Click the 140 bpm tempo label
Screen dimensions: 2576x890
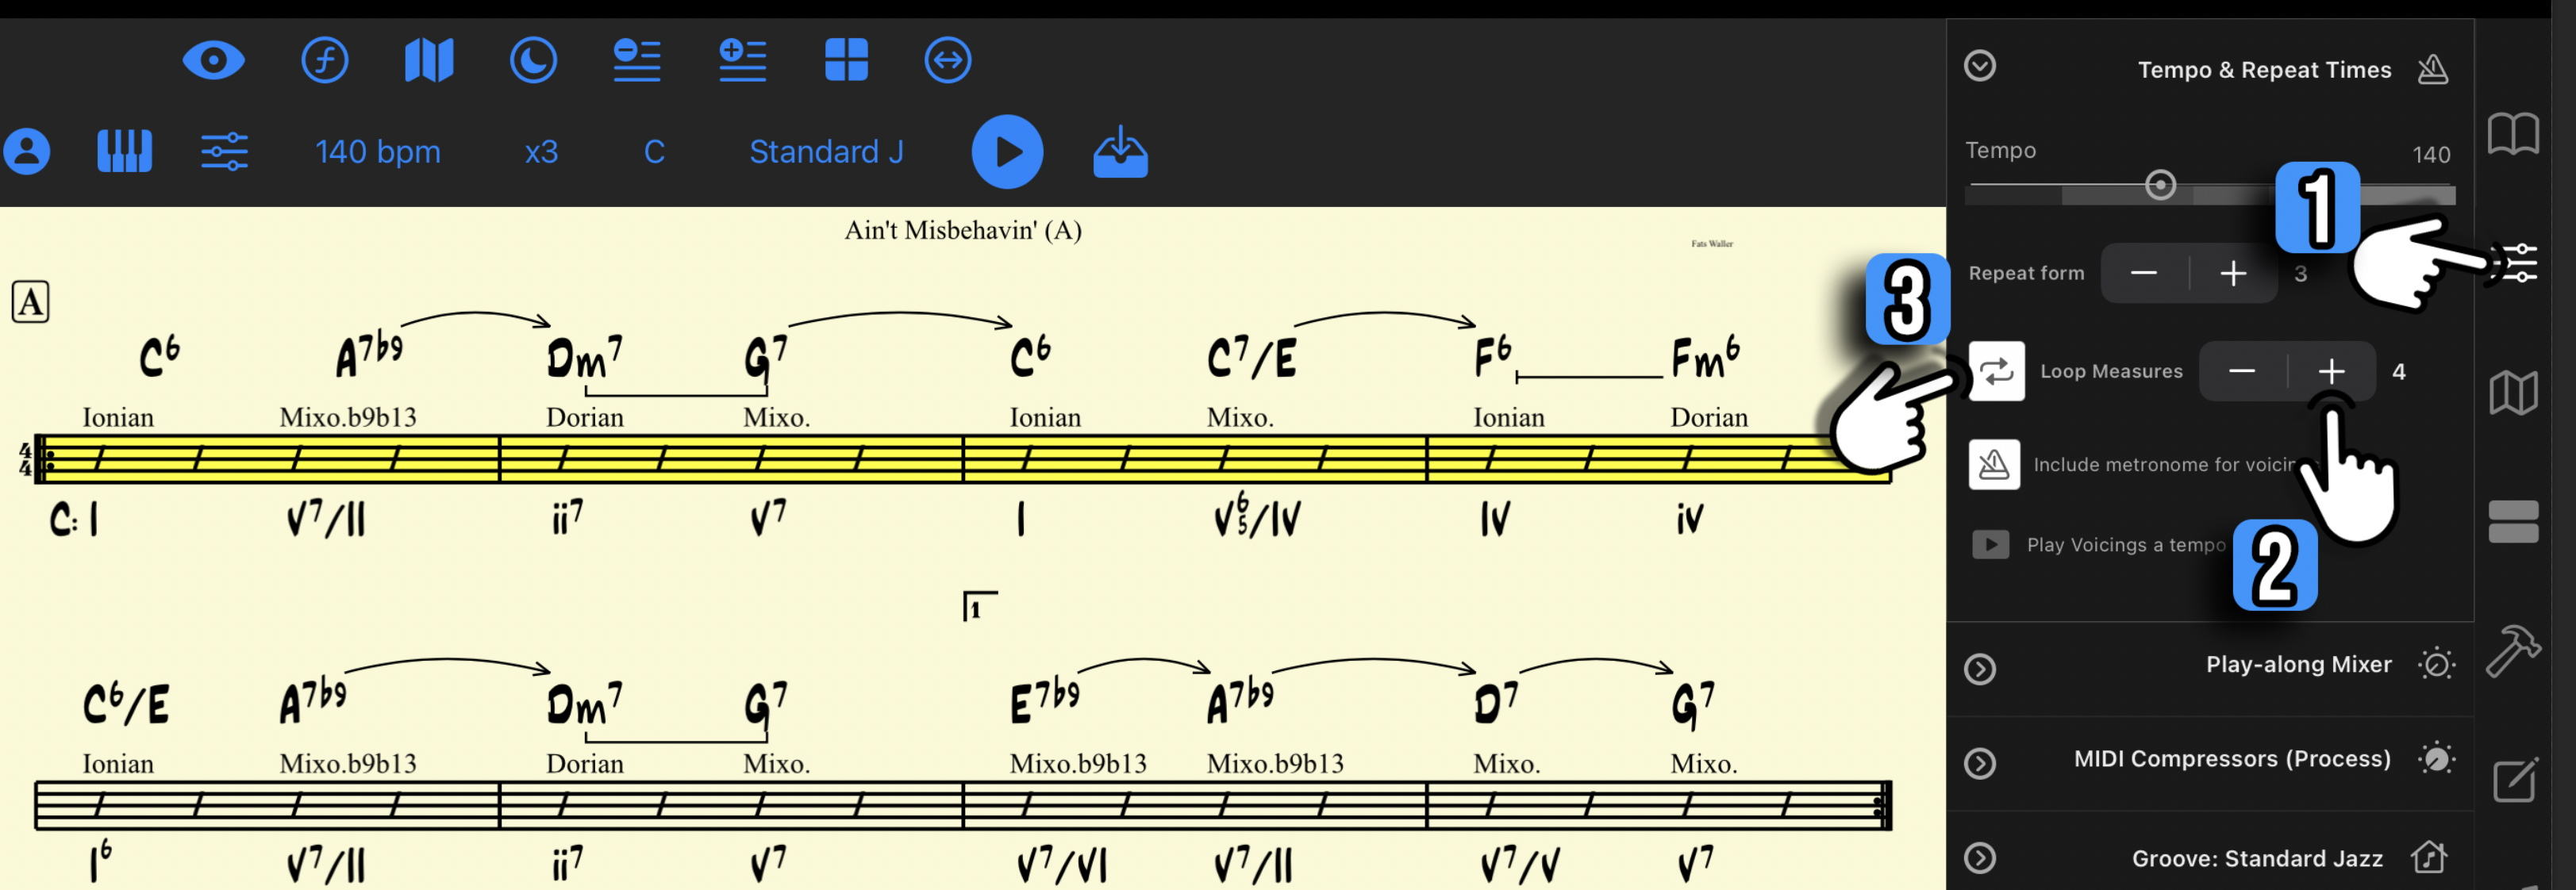click(x=377, y=152)
